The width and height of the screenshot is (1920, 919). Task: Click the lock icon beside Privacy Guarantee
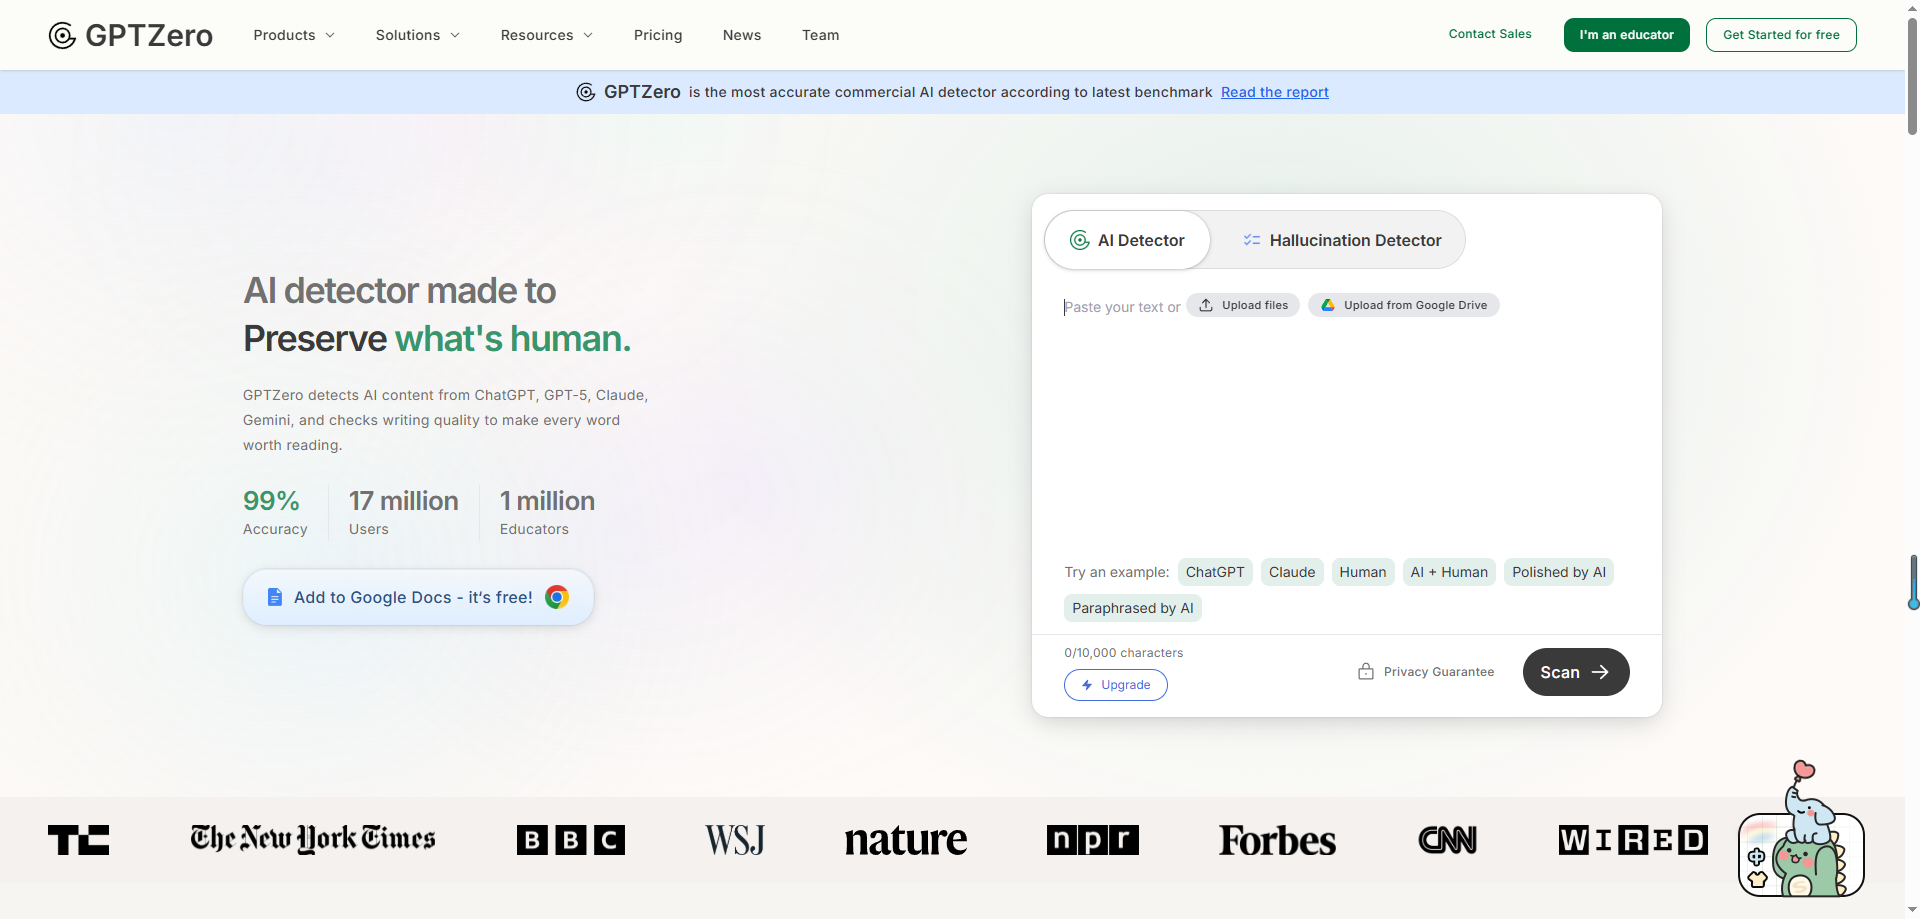pyautogui.click(x=1366, y=672)
